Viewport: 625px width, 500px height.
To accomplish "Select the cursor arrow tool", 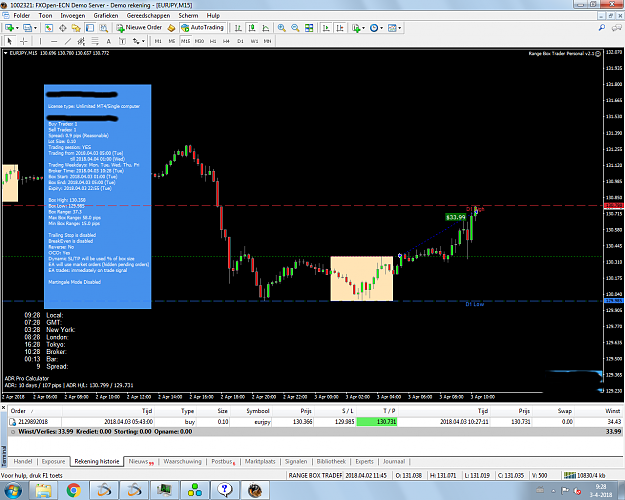I will [x=10, y=41].
